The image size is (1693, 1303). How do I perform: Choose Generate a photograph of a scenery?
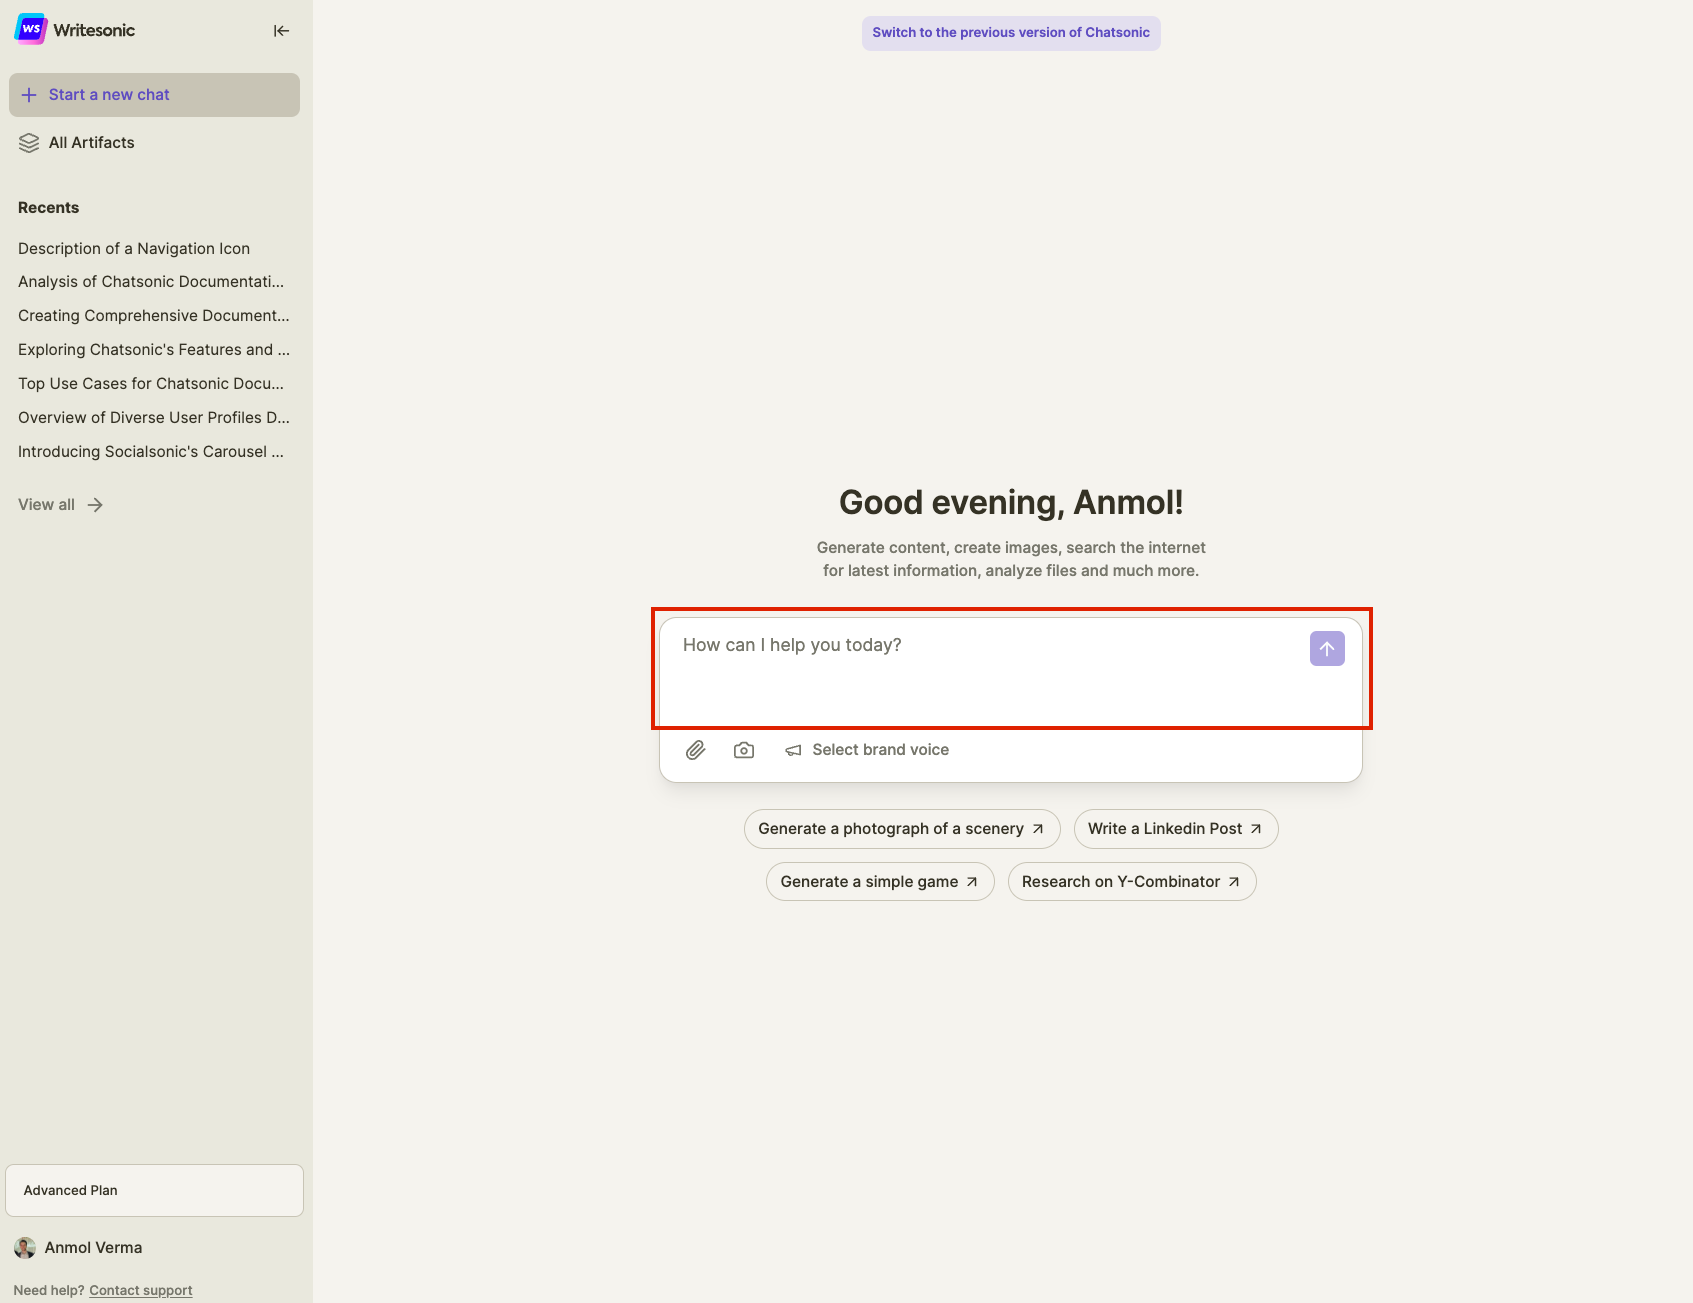coord(902,829)
